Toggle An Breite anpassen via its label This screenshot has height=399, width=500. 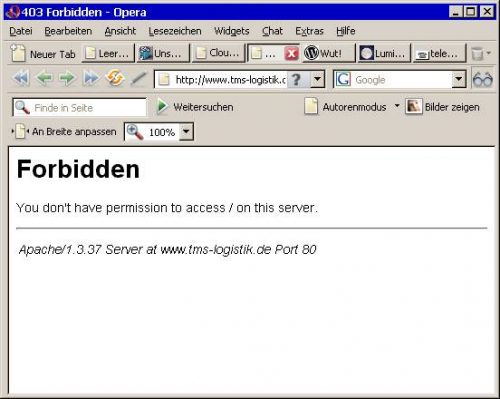(74, 131)
